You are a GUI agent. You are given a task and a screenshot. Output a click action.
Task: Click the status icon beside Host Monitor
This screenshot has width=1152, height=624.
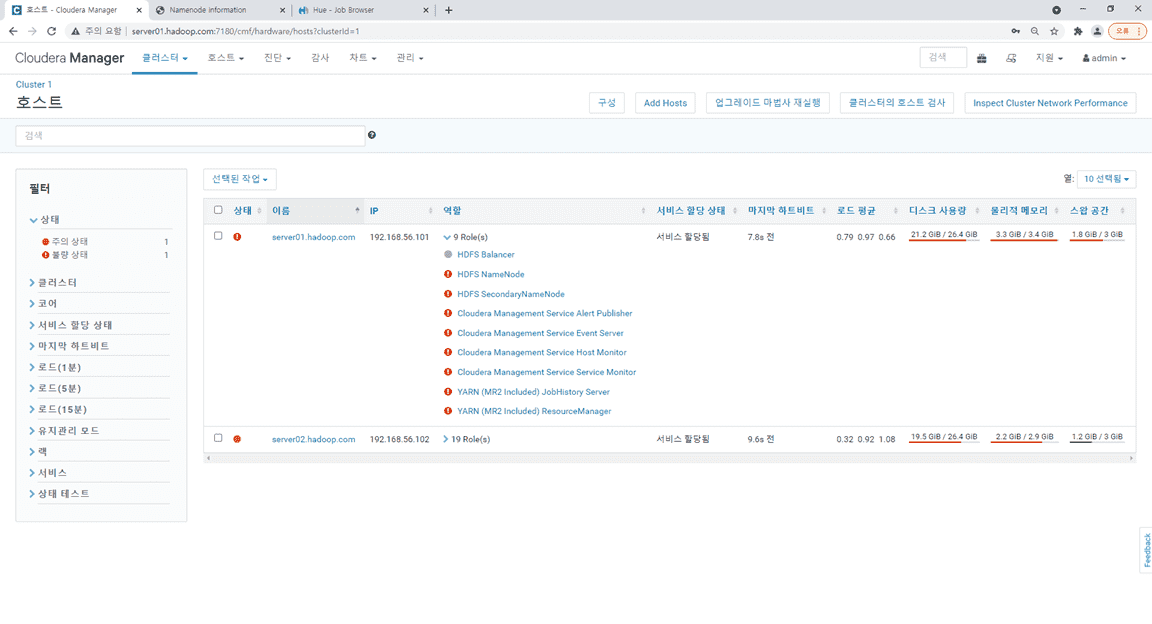tap(448, 353)
